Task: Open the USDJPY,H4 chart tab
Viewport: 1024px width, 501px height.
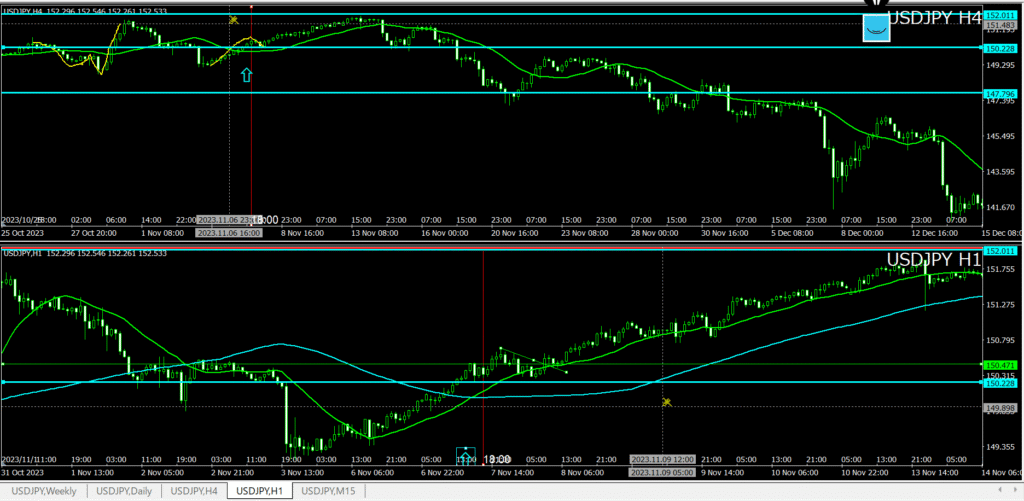Action: 195,491
